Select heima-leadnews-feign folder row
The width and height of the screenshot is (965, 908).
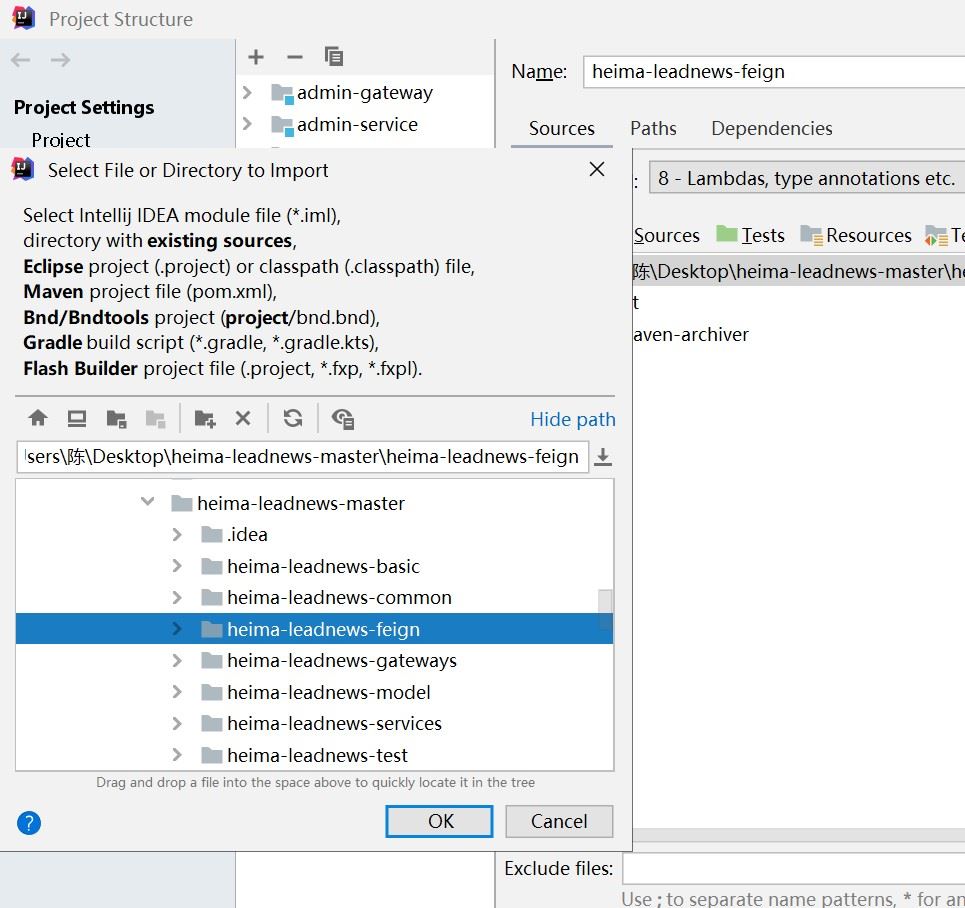click(x=314, y=629)
